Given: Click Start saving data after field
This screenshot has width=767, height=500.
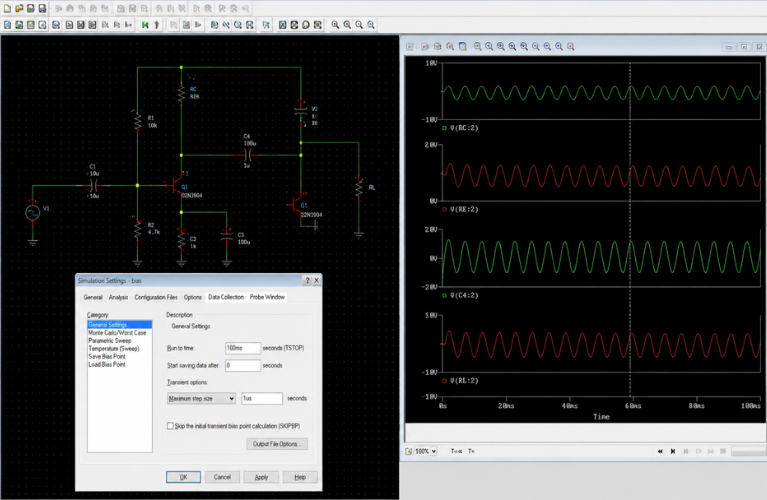Looking at the screenshot, I should point(243,365).
